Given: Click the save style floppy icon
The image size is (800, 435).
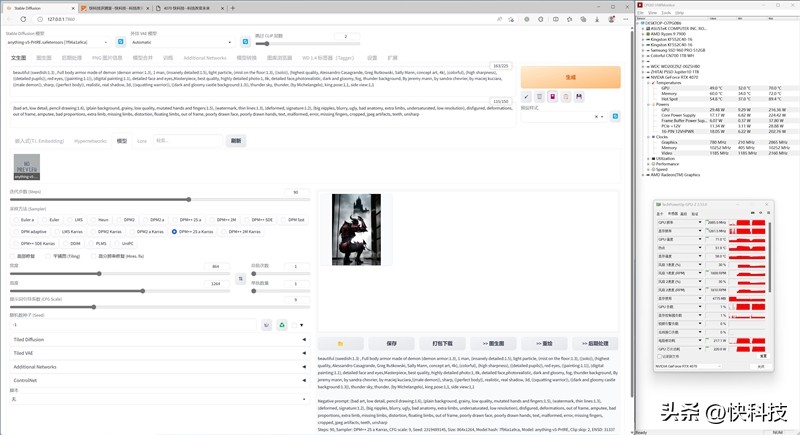Looking at the screenshot, I should click(x=578, y=97).
